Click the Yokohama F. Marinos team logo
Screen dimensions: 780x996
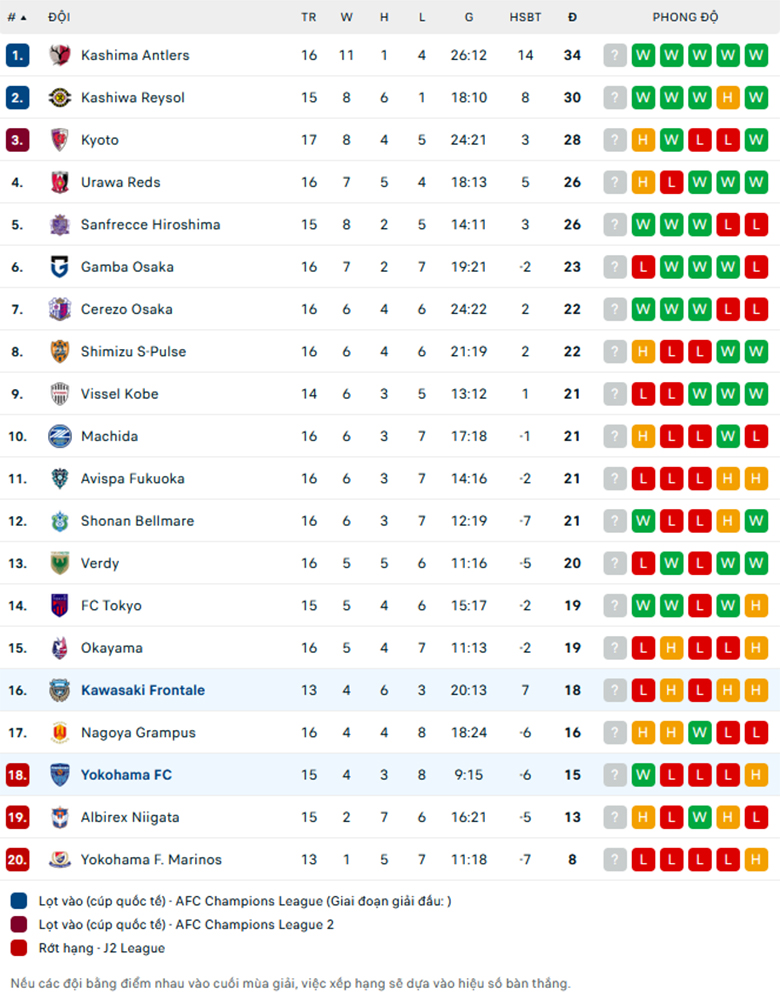click(x=60, y=859)
